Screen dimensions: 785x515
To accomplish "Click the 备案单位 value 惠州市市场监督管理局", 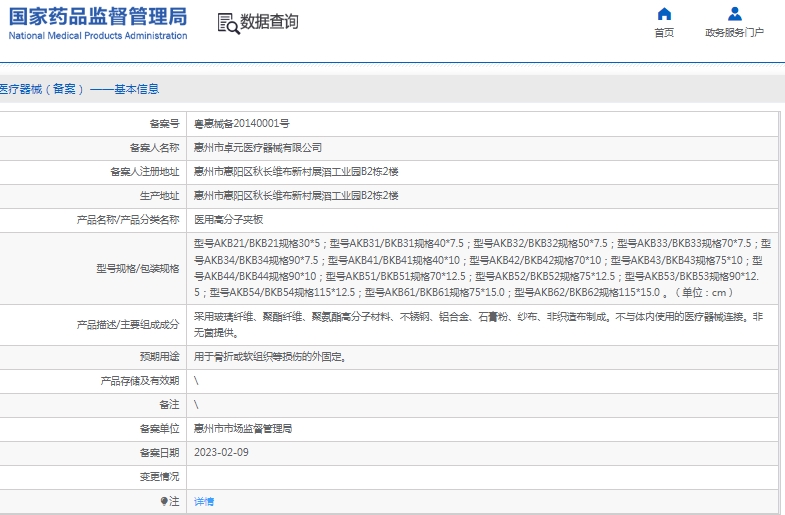I will pos(243,428).
